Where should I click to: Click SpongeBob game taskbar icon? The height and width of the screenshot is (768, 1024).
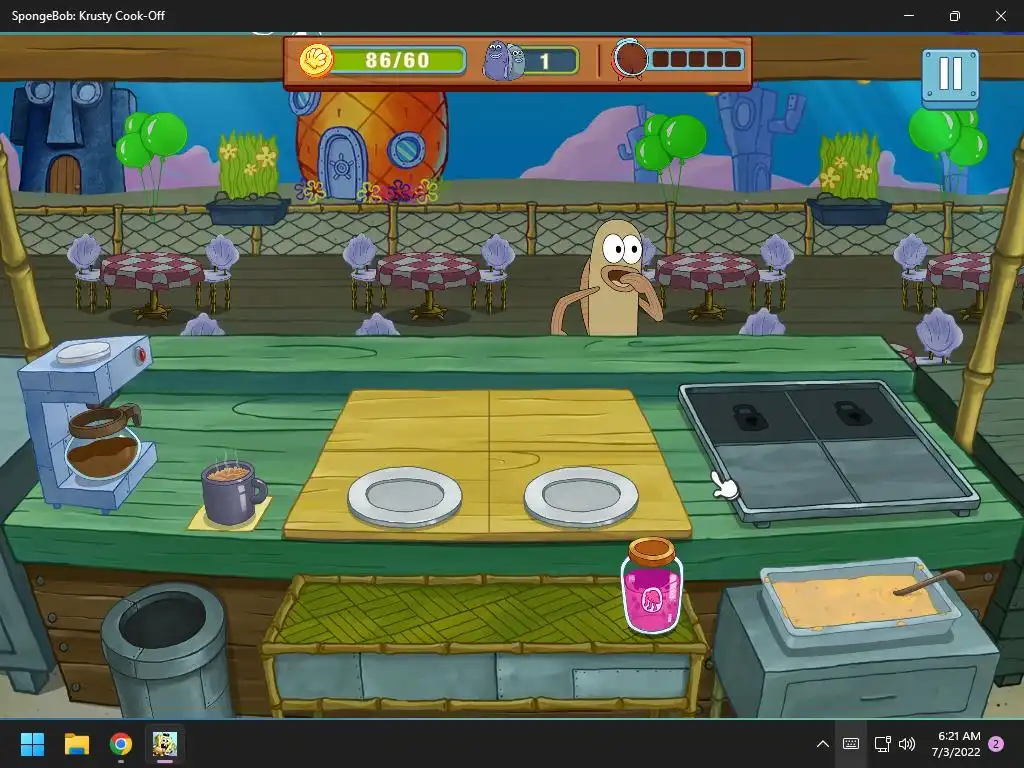point(165,744)
